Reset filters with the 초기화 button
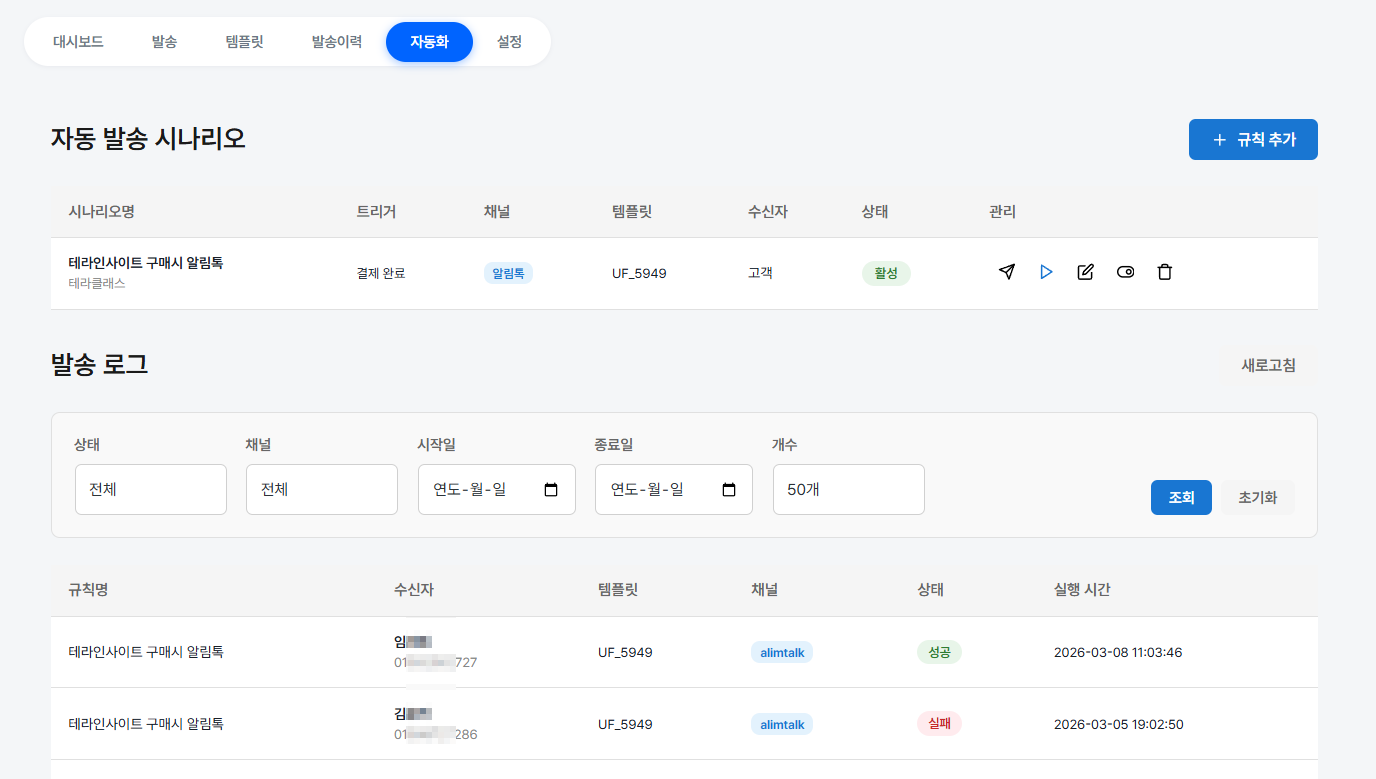Viewport: 1376px width, 779px height. [1257, 497]
